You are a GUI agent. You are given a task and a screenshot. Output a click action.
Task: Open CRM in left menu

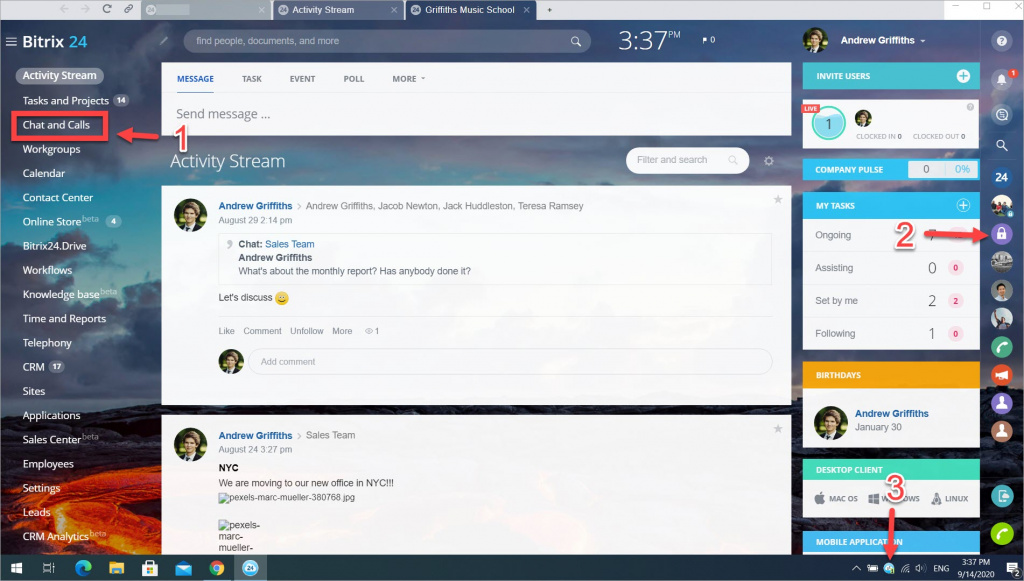(x=33, y=367)
